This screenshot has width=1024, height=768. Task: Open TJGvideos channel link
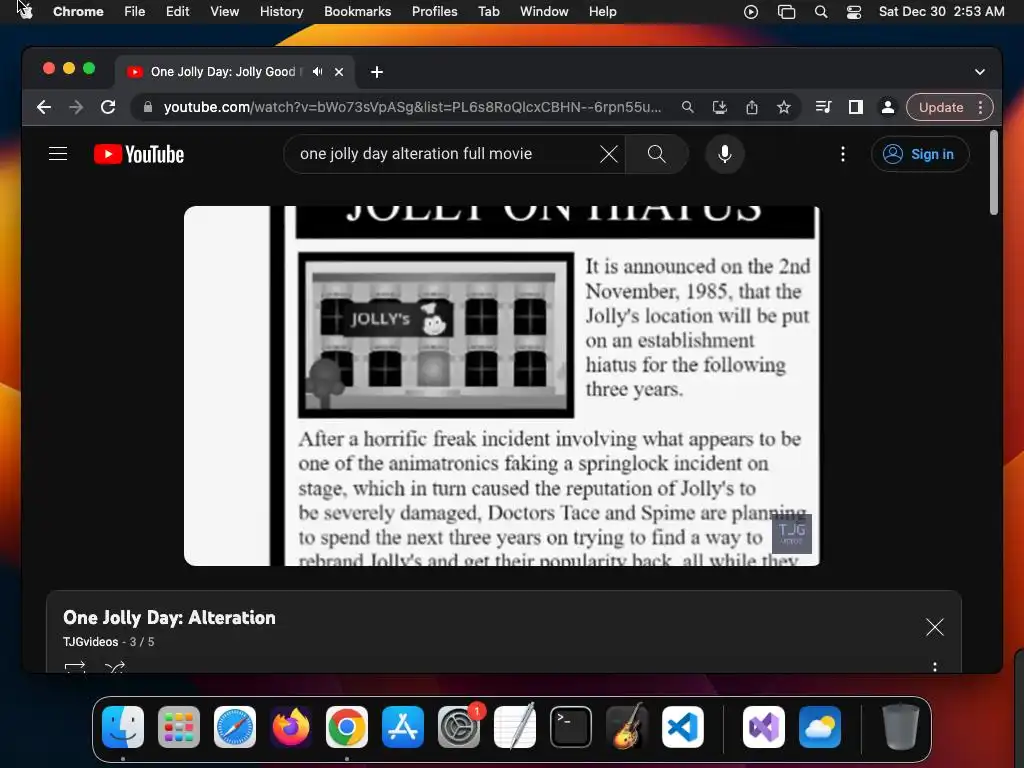point(90,642)
